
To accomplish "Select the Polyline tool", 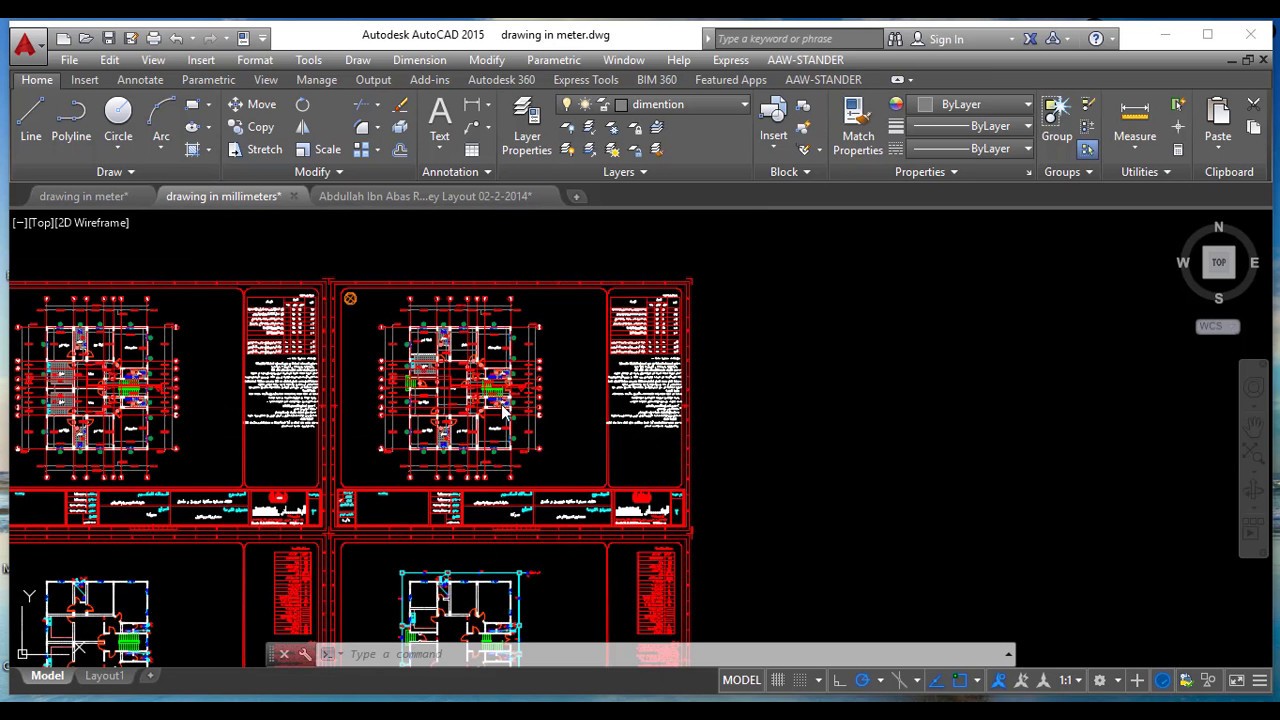I will point(71,121).
